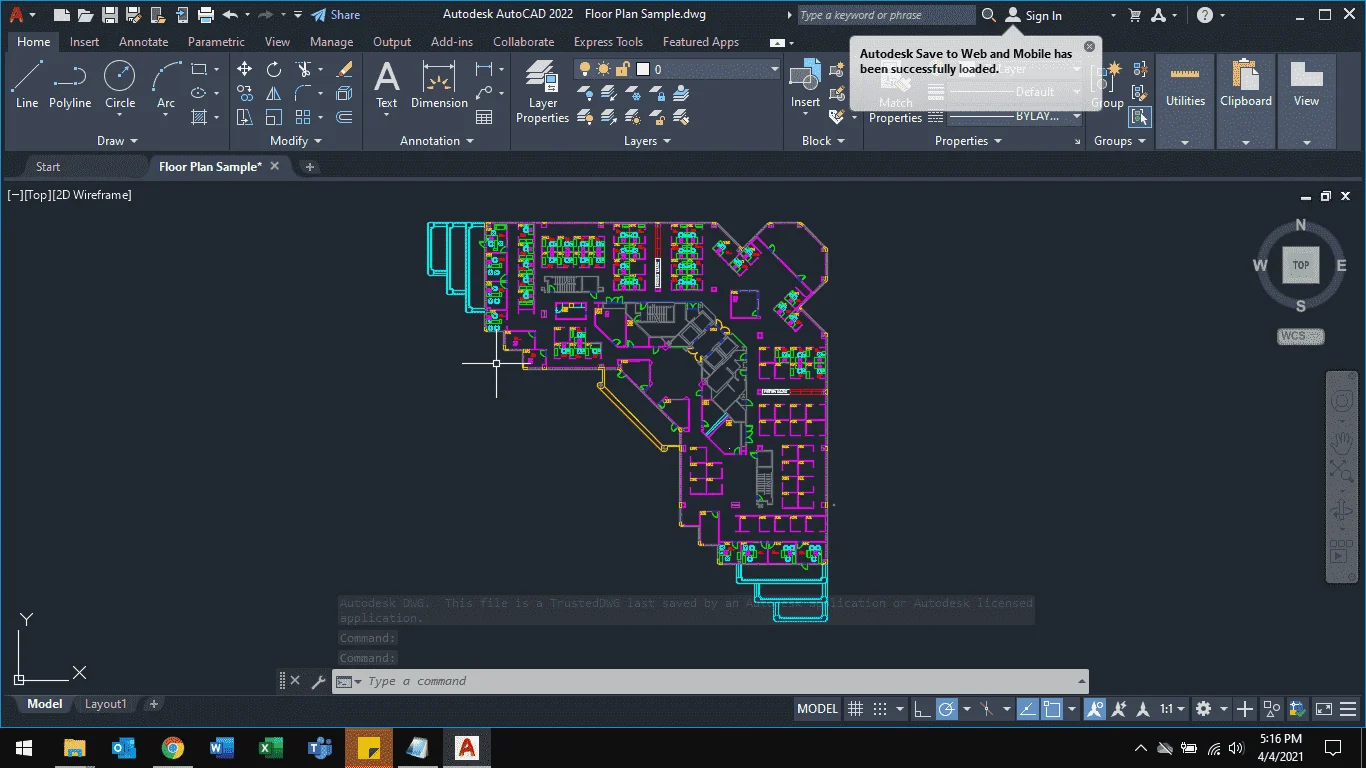Viewport: 1366px width, 768px height.
Task: Toggle Isometric Drafting in status bar
Action: (987, 709)
